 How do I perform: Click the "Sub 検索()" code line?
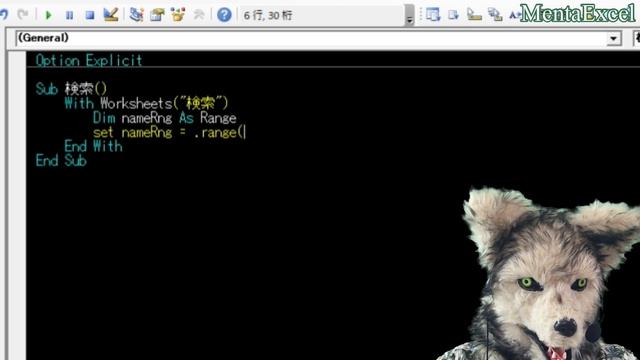point(71,89)
